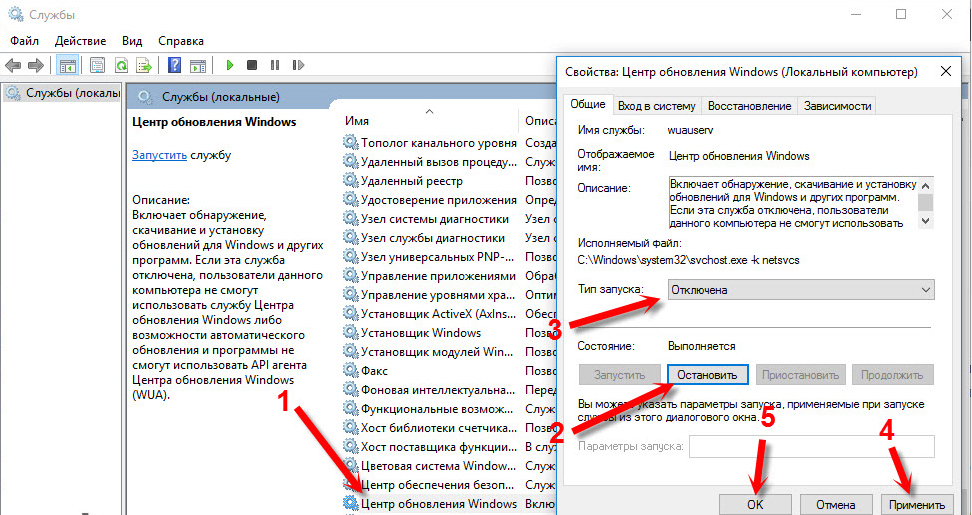Toggle the show/hide action pane icon
The height and width of the screenshot is (515, 972).
click(x=198, y=65)
